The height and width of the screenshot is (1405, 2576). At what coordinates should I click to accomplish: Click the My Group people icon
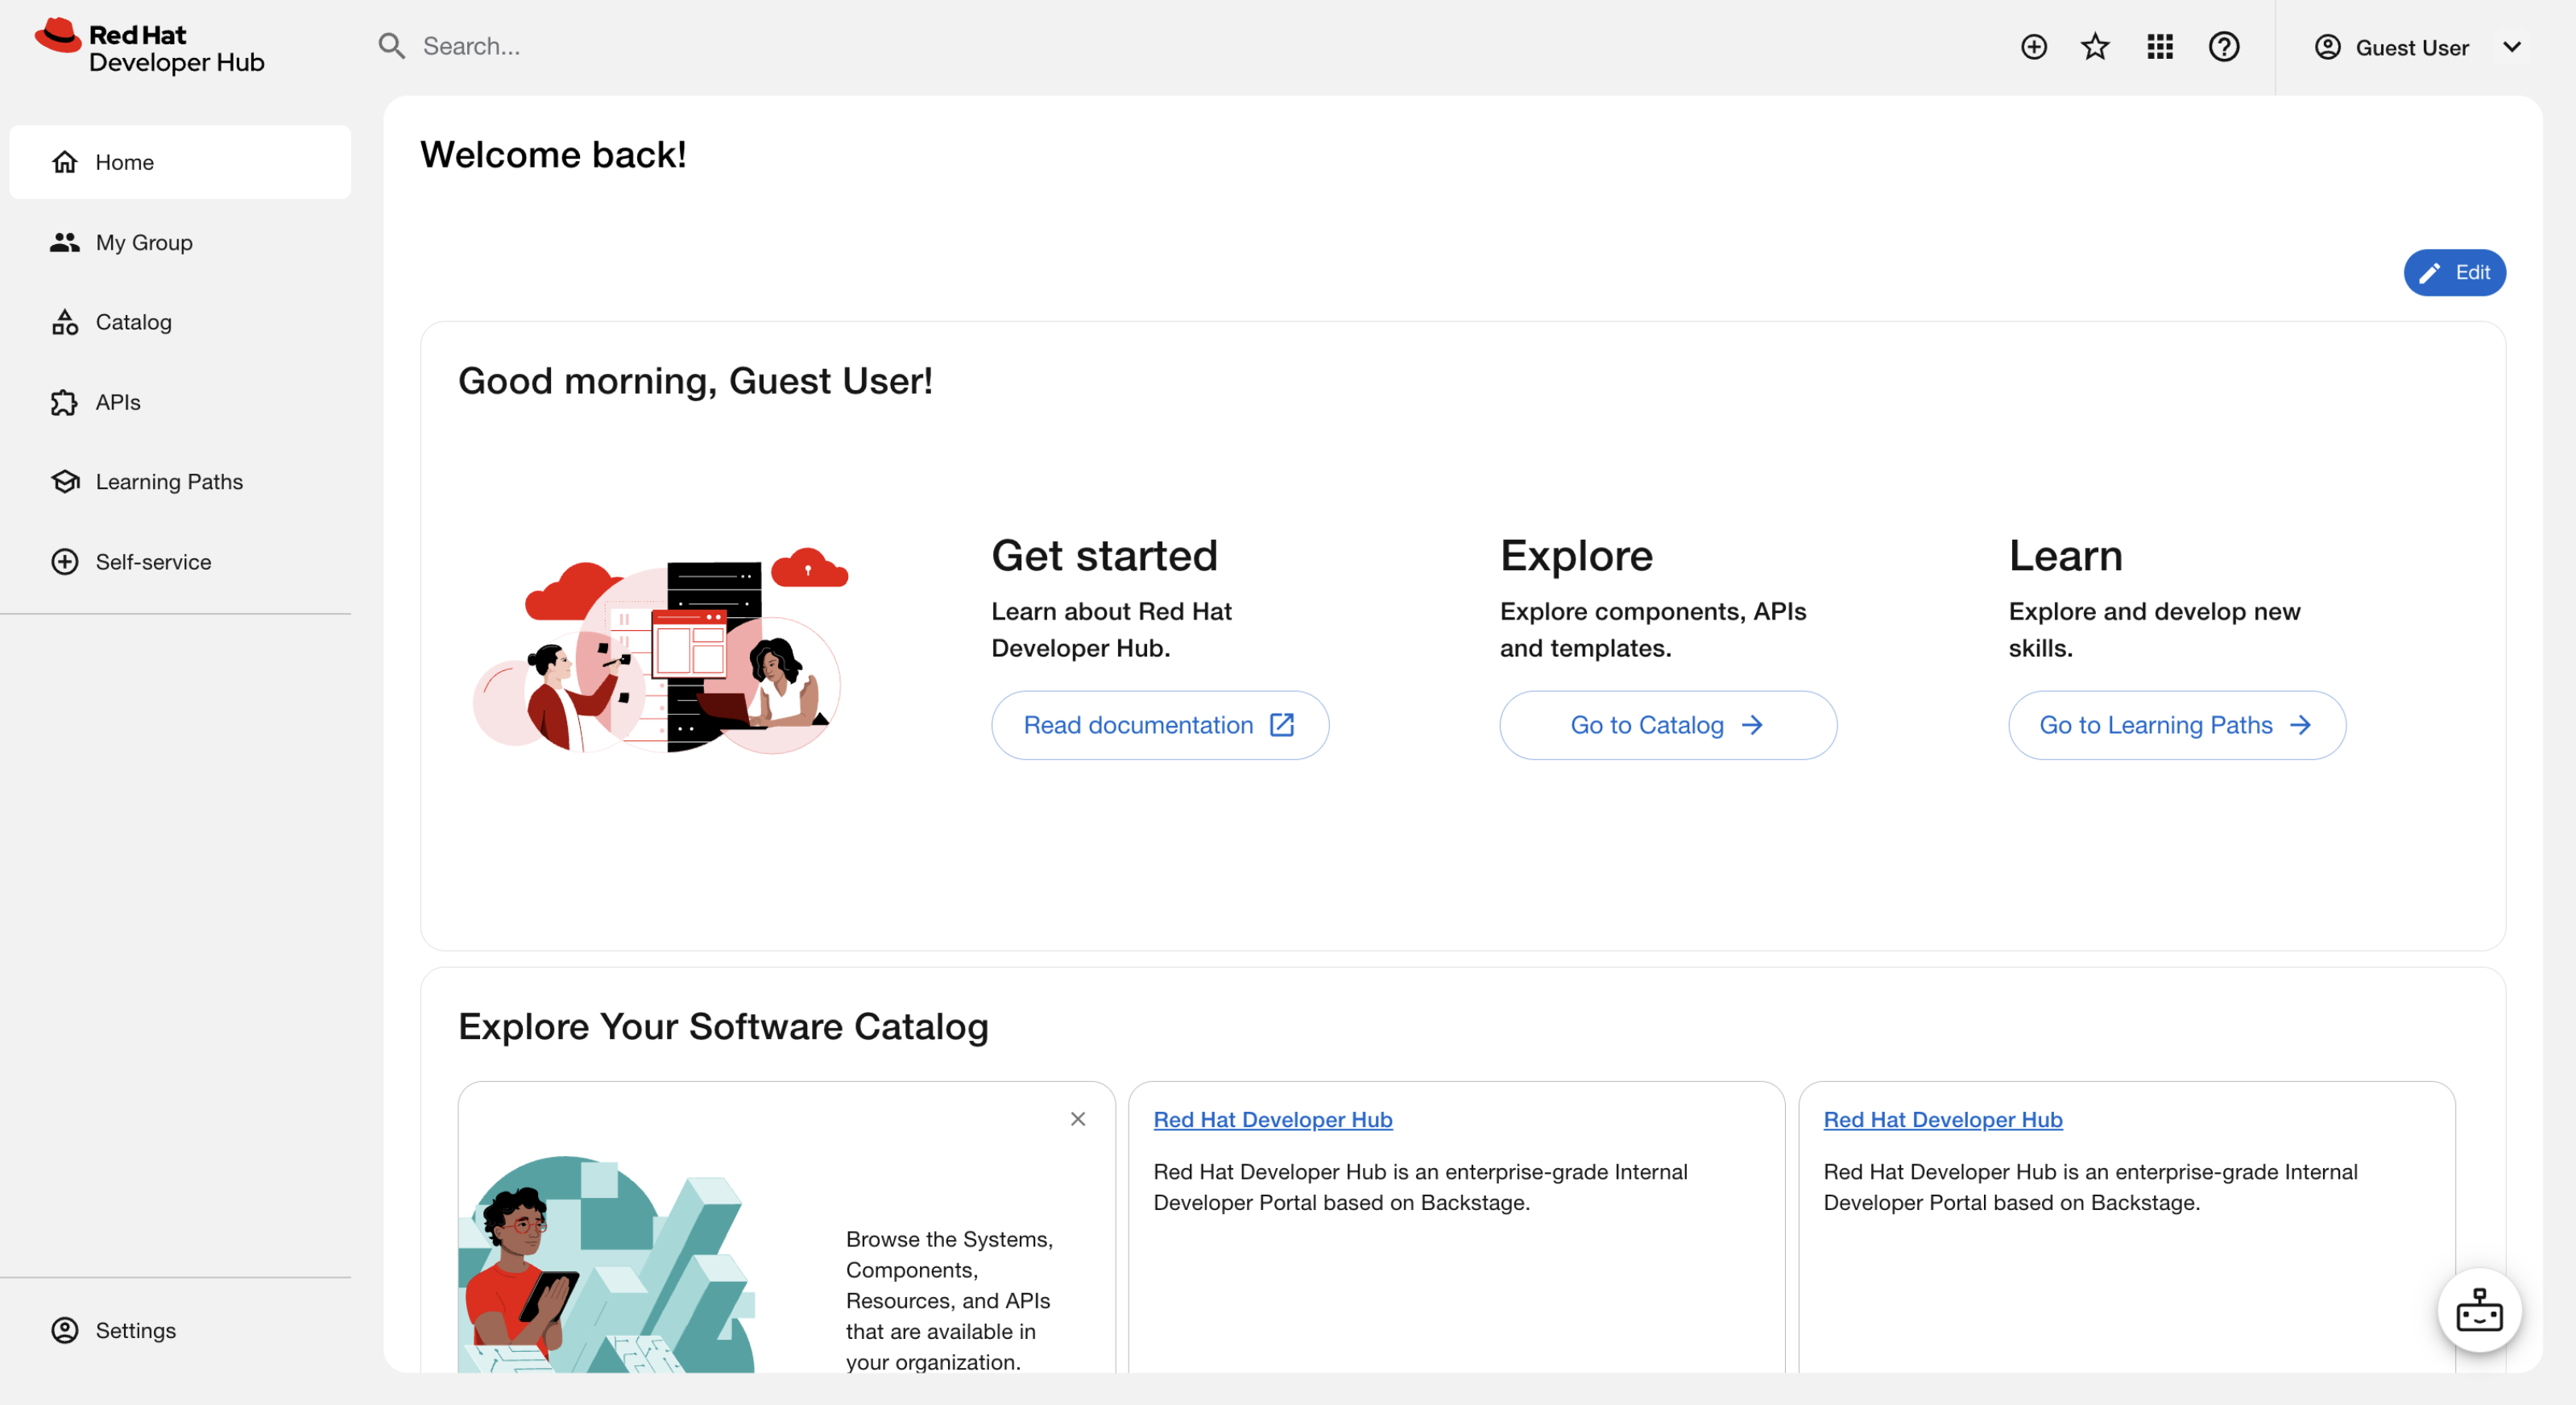[x=65, y=242]
